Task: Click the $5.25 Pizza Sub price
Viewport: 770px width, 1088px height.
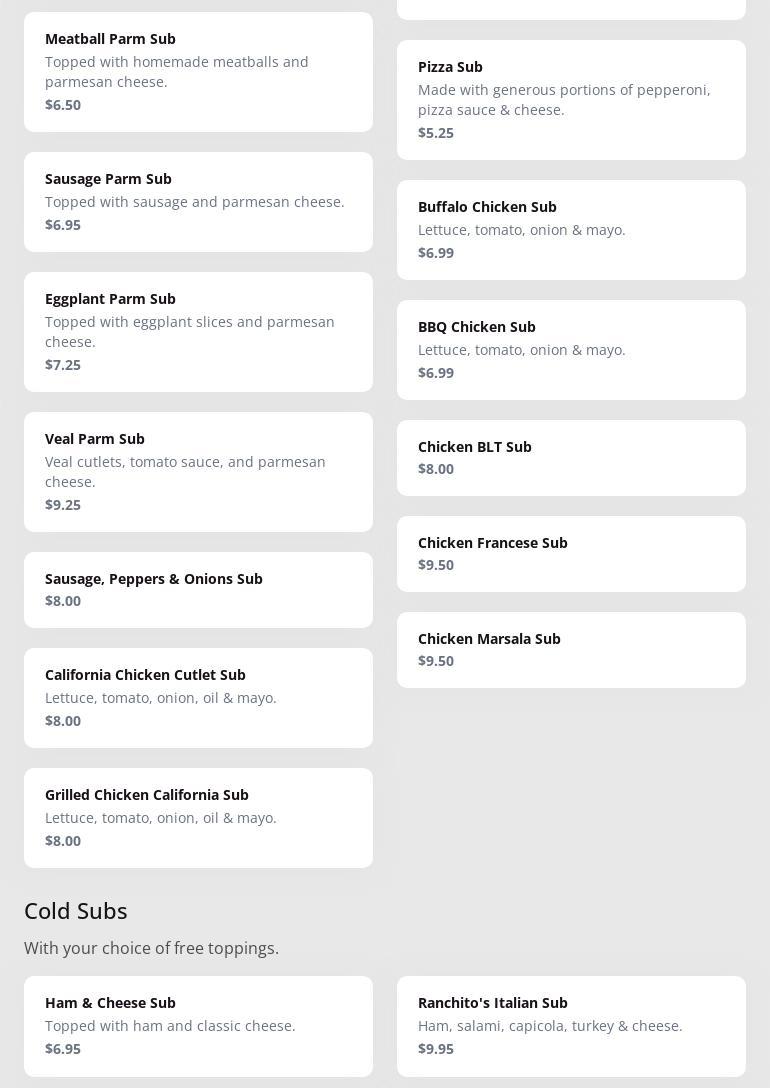Action: click(x=436, y=133)
